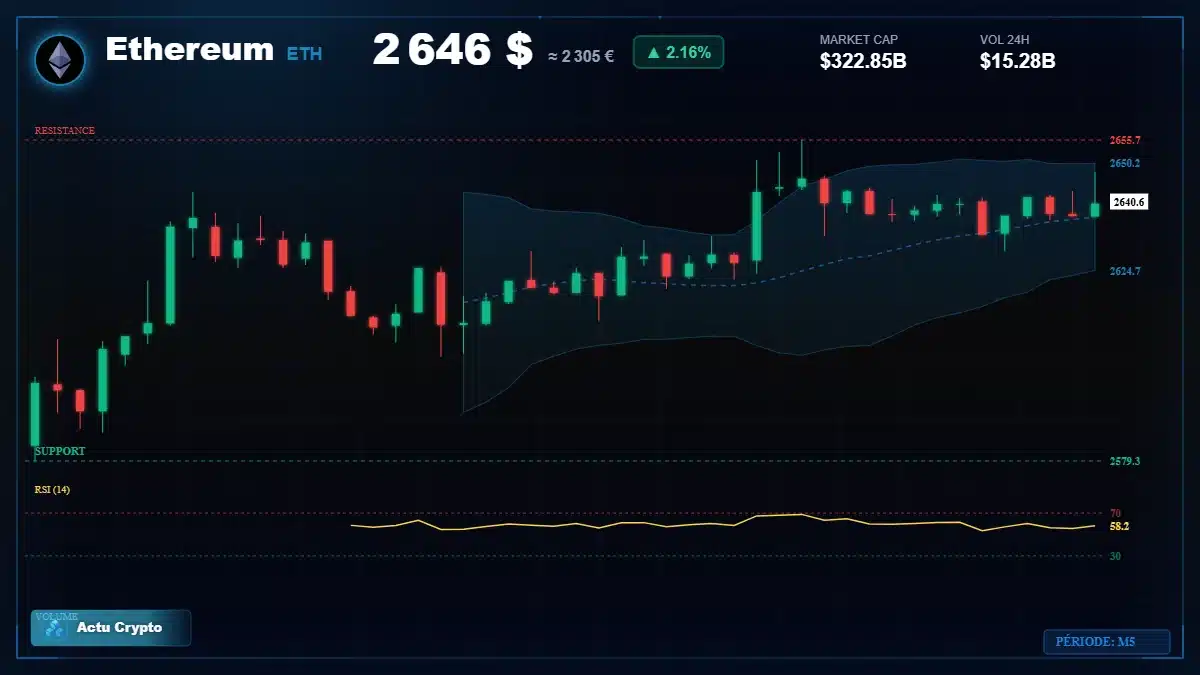Image resolution: width=1200 pixels, height=675 pixels.
Task: Click the ETH ticker symbol
Action: [305, 54]
